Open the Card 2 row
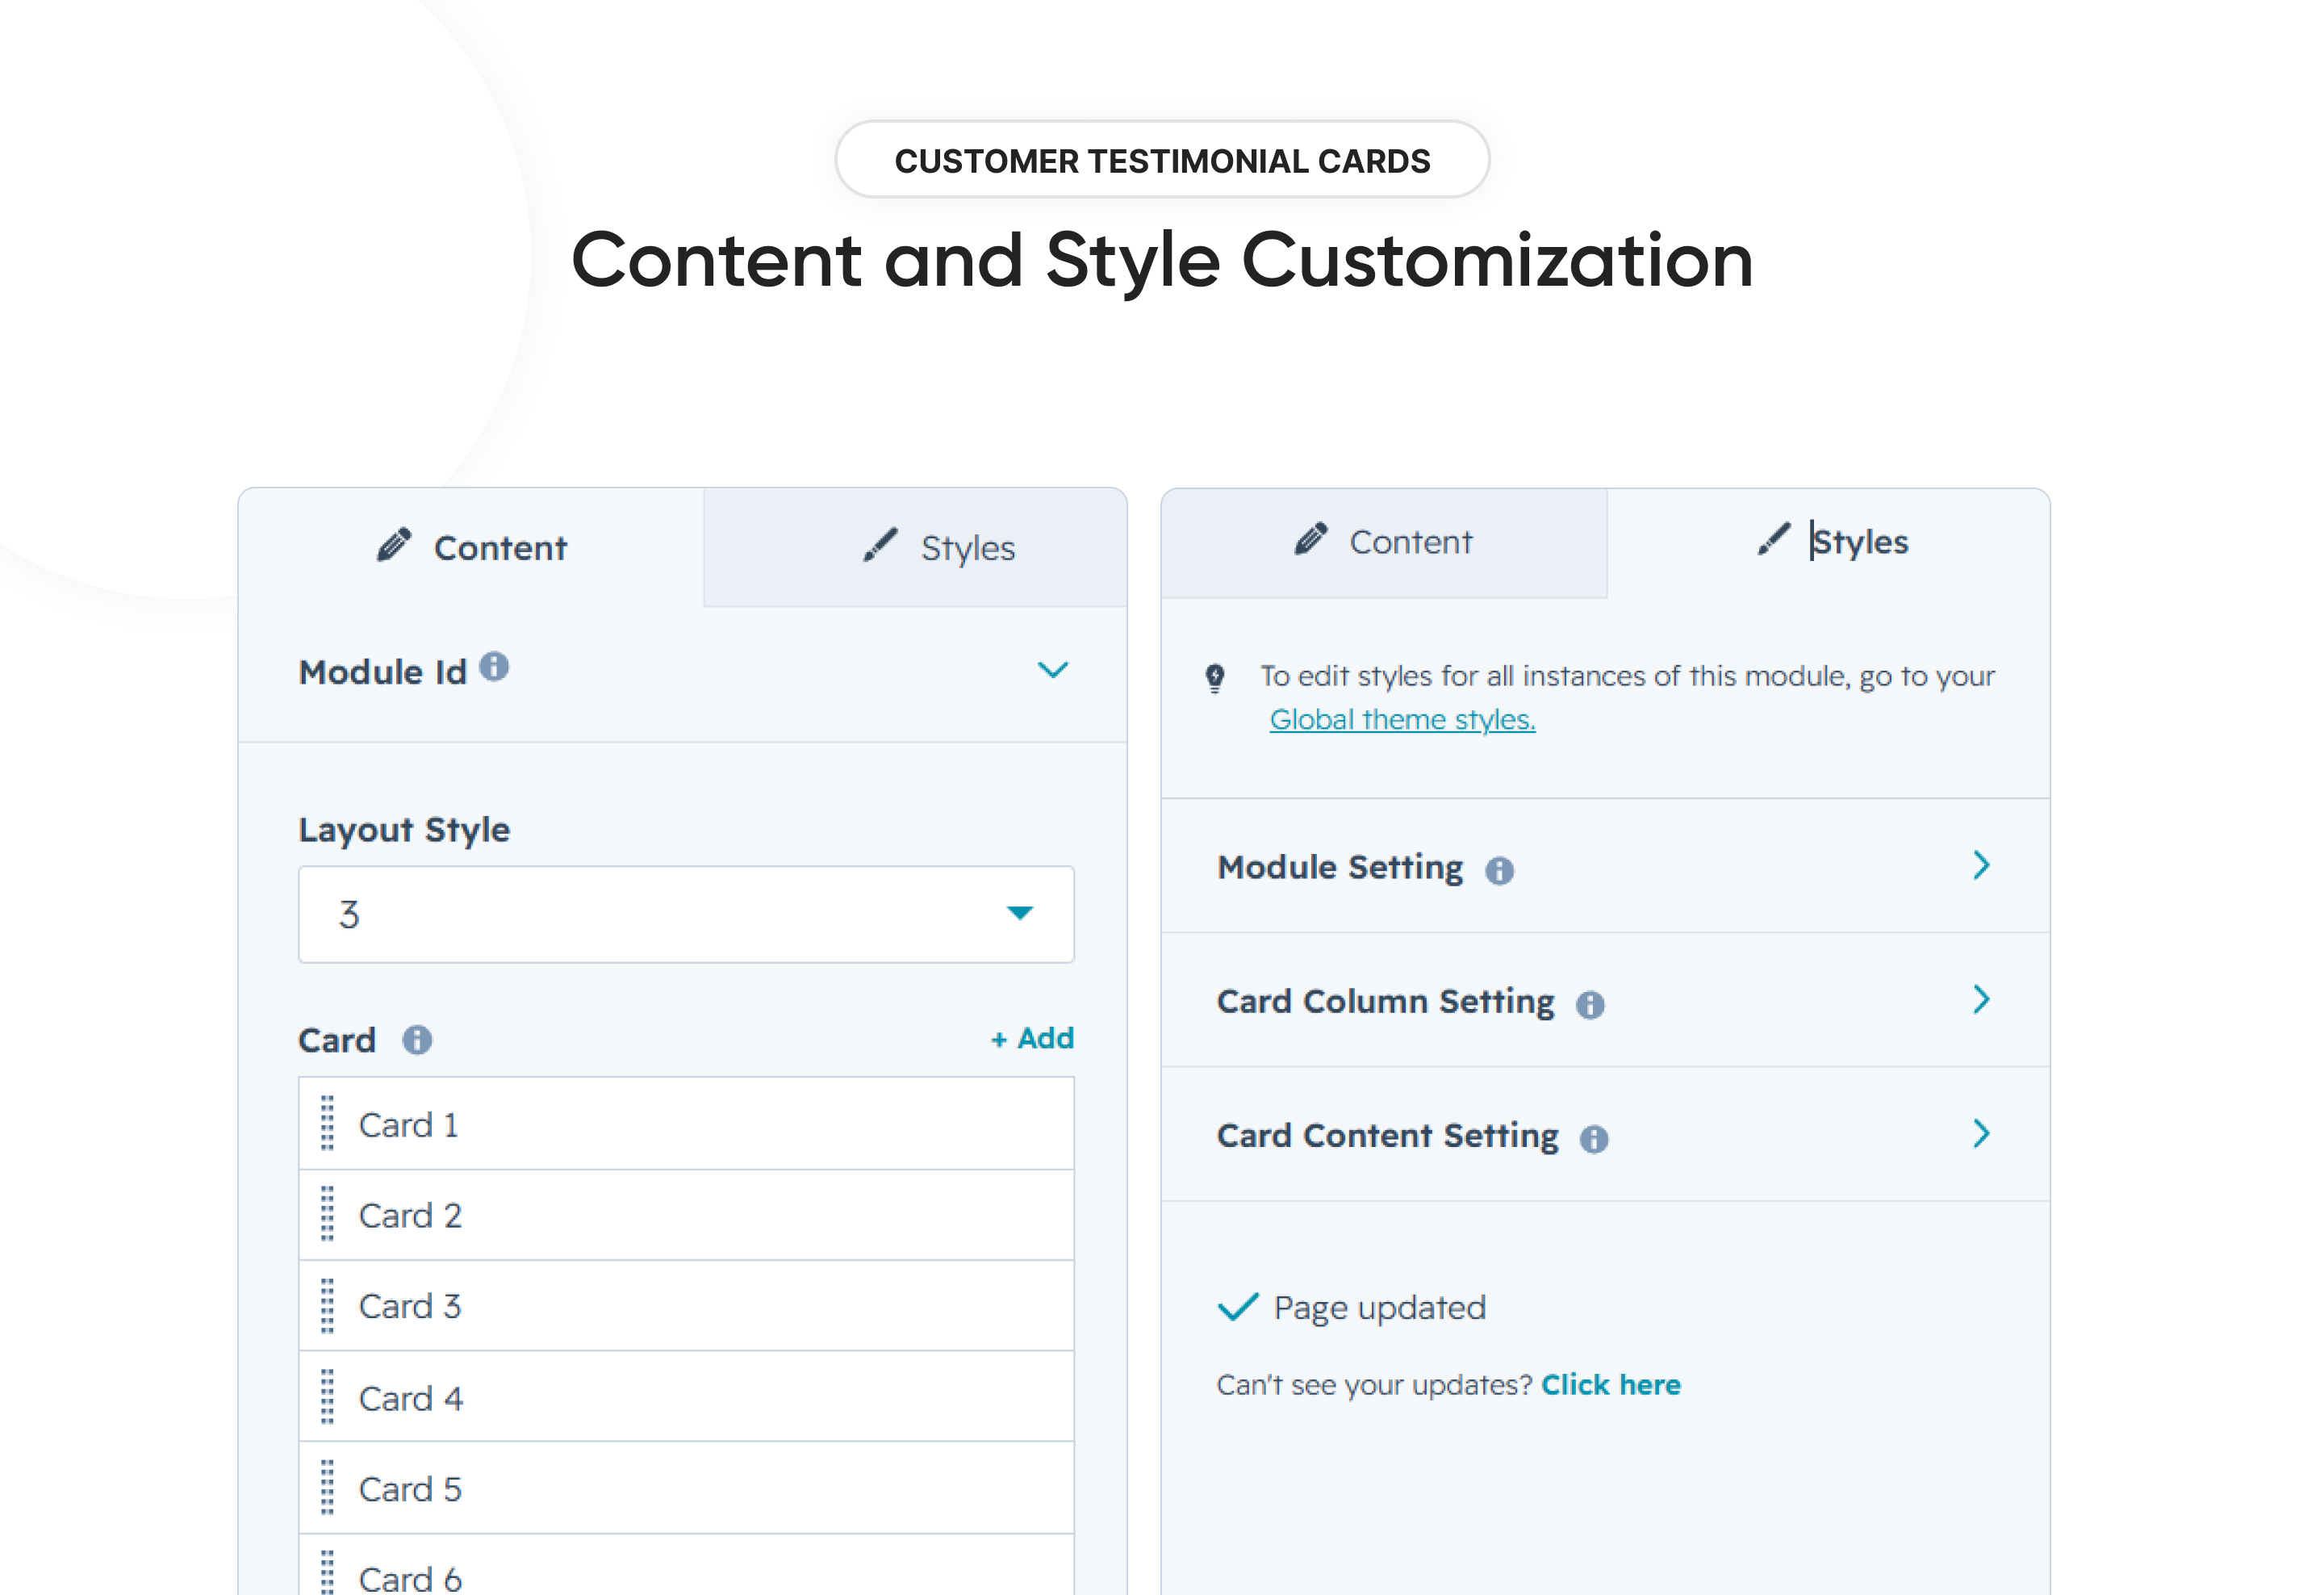Screen dimensions: 2324x1595 coord(686,1215)
